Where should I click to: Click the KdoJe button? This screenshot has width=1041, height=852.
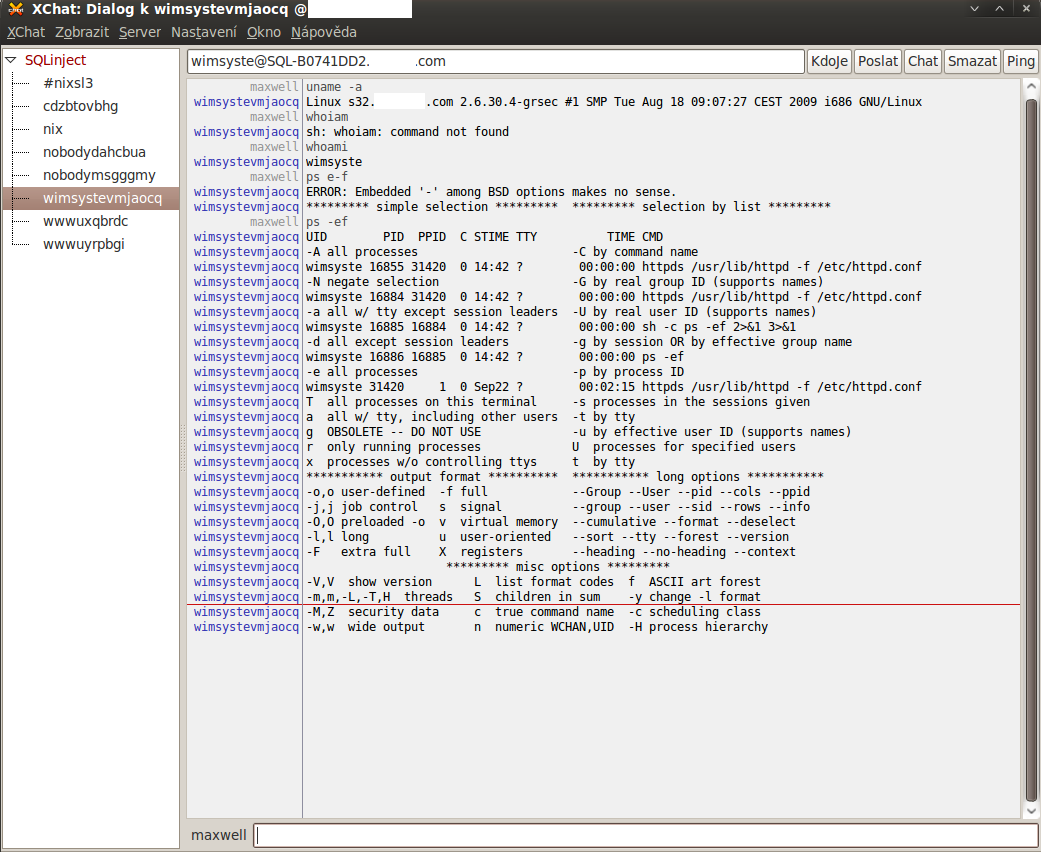tap(829, 61)
